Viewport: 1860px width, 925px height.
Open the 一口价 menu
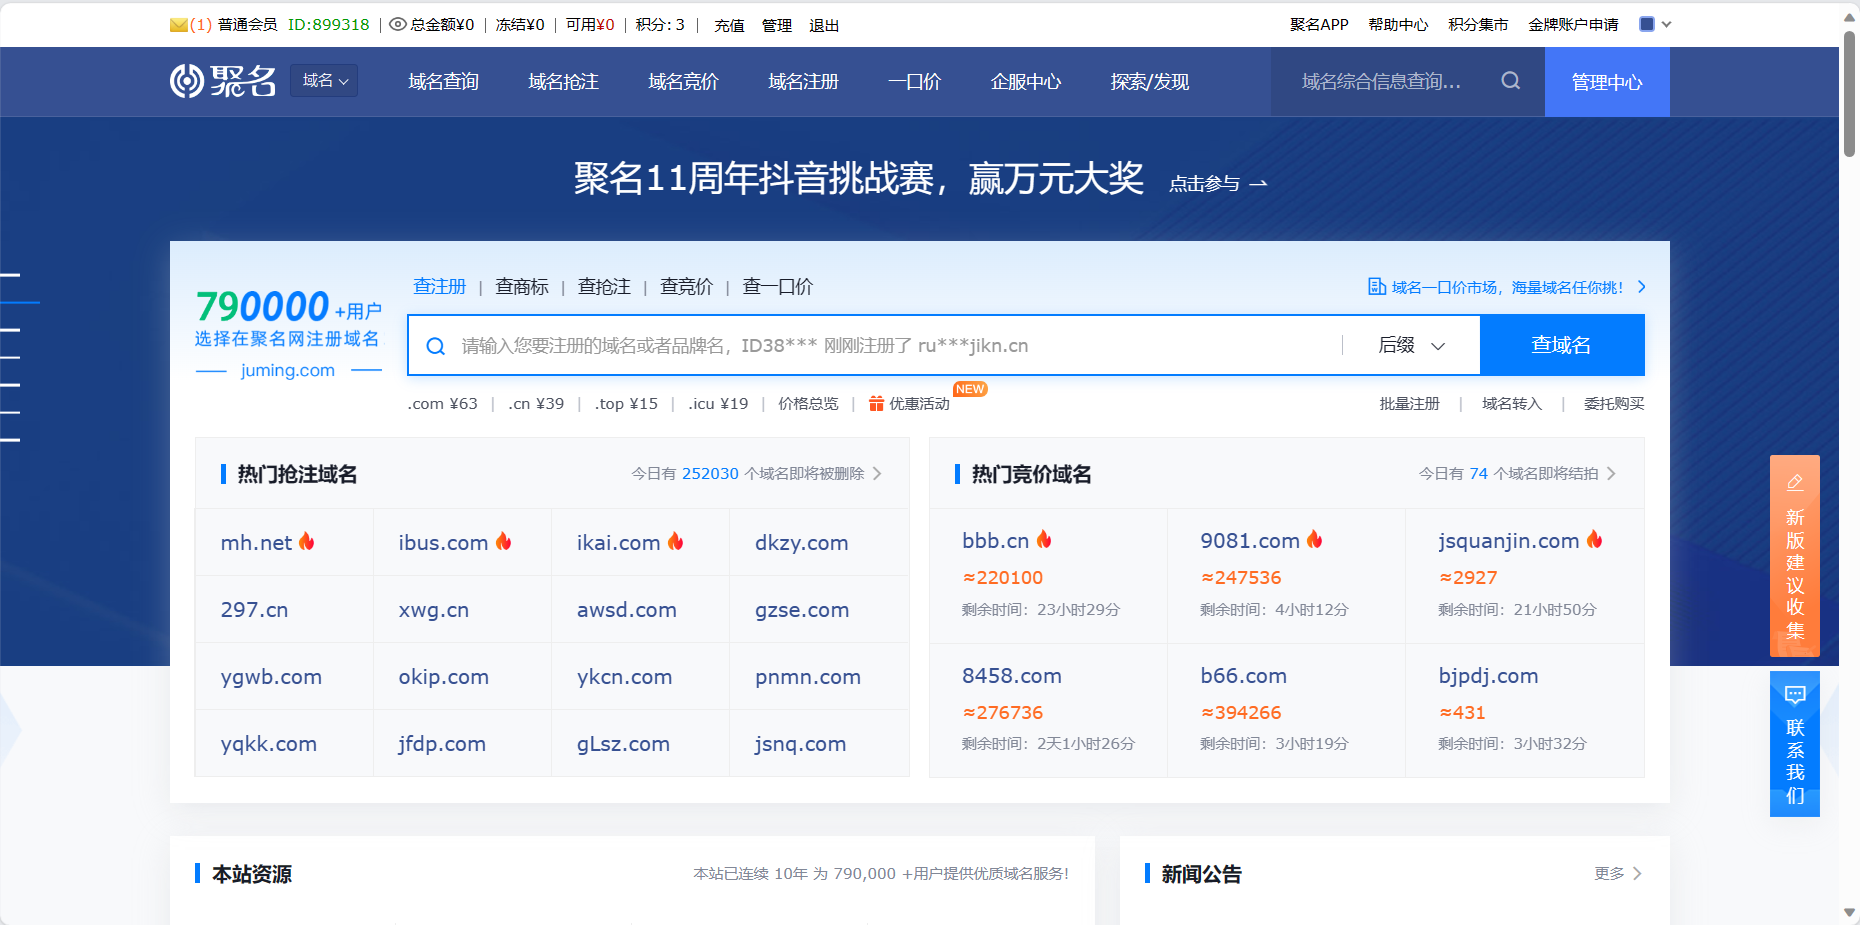[915, 82]
